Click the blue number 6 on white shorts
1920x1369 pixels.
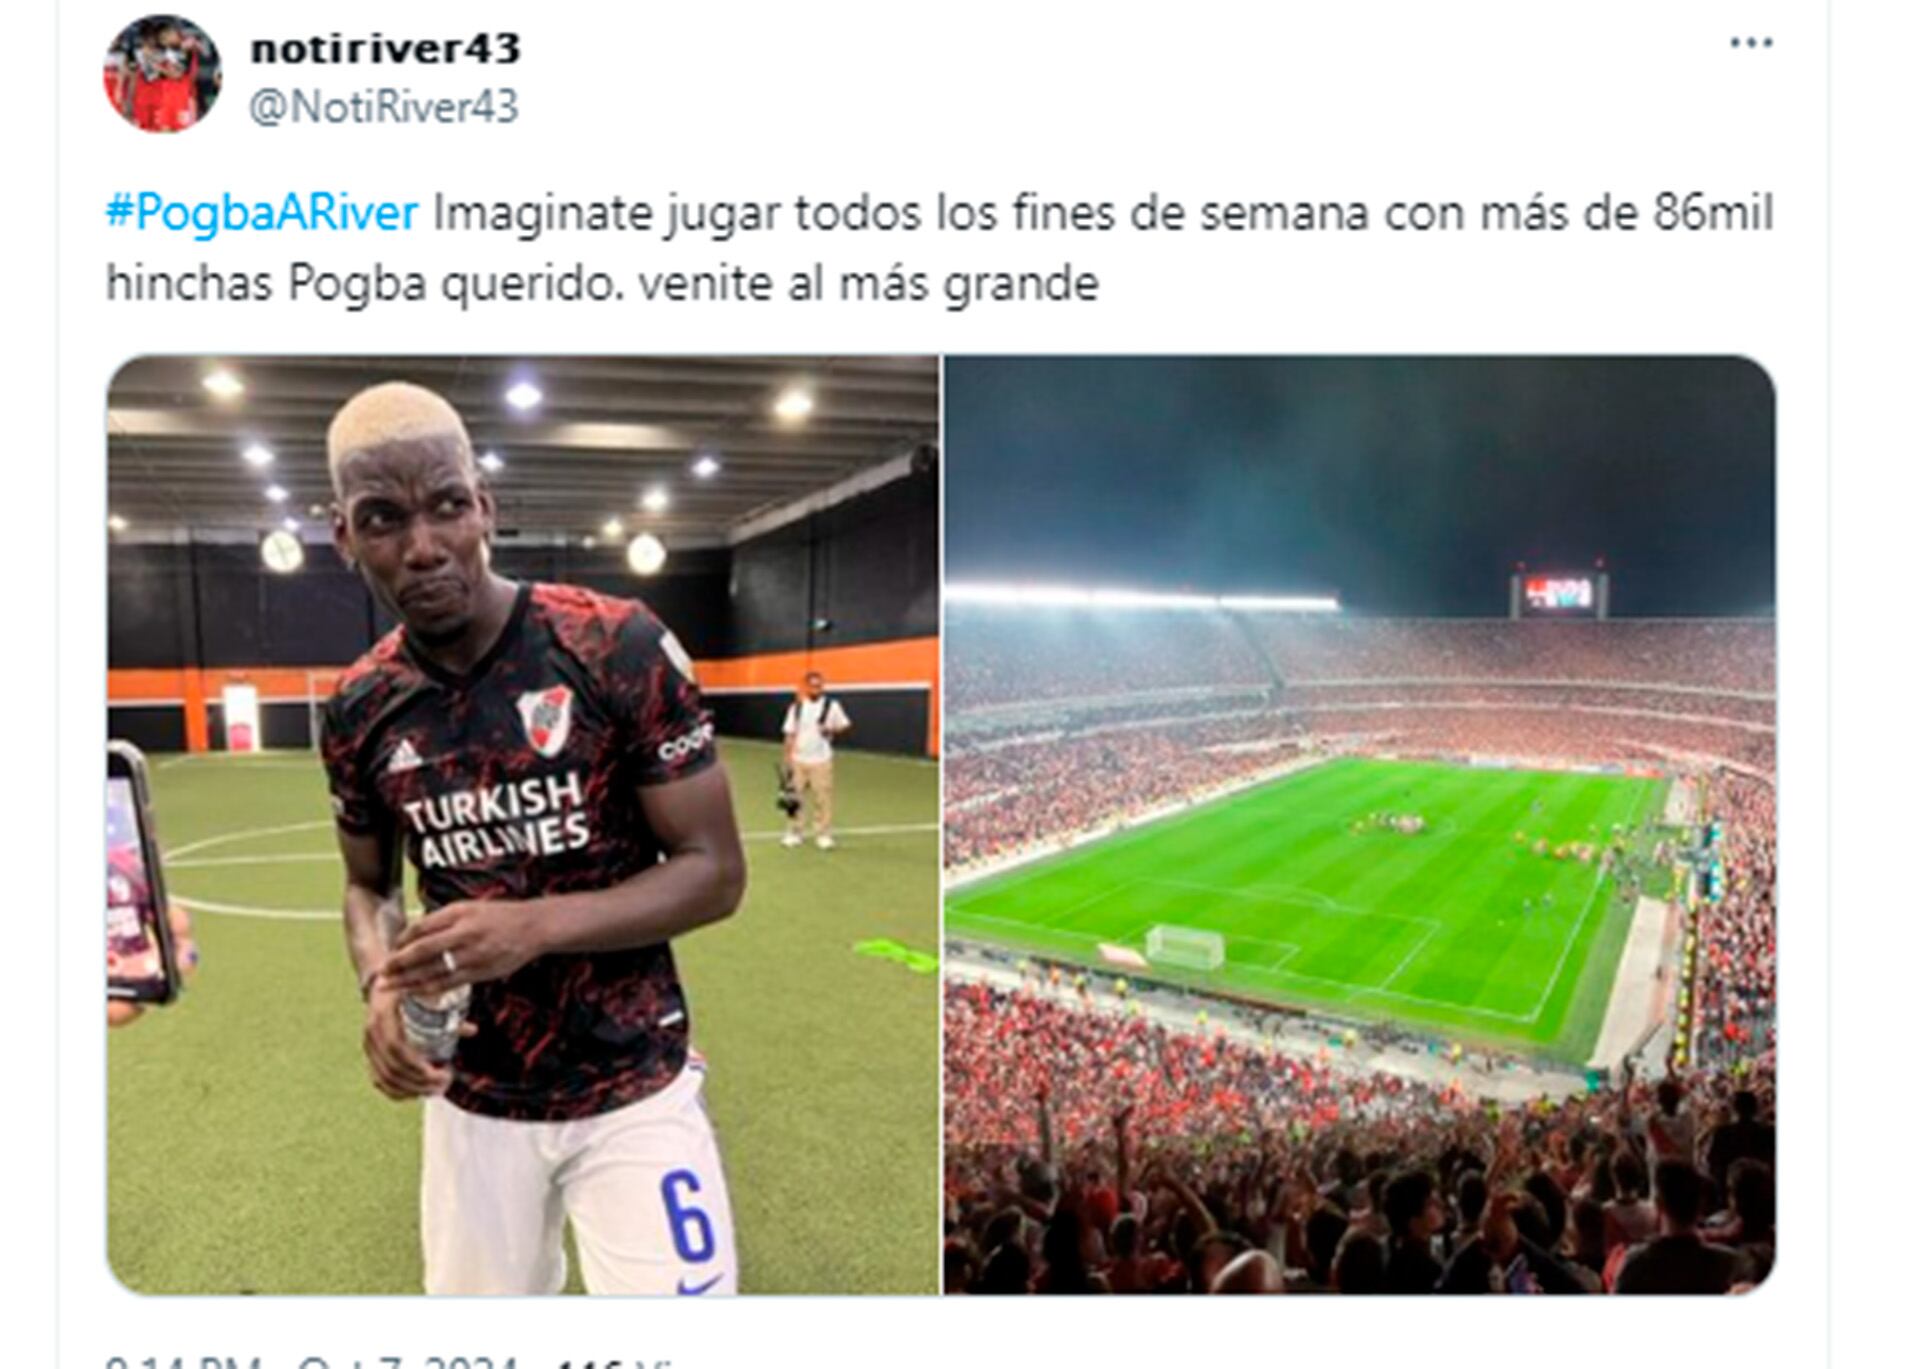pos(687,1216)
